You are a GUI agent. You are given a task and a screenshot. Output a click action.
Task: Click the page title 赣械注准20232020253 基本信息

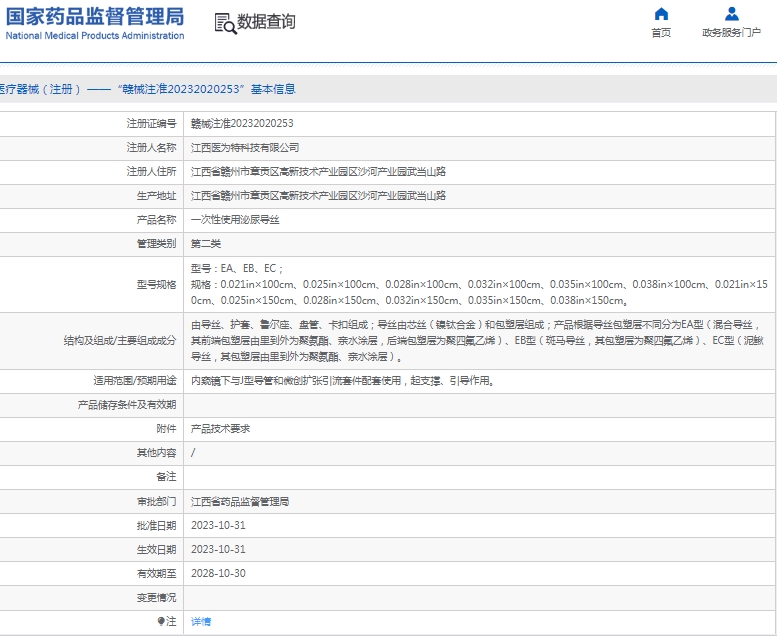coord(206,89)
